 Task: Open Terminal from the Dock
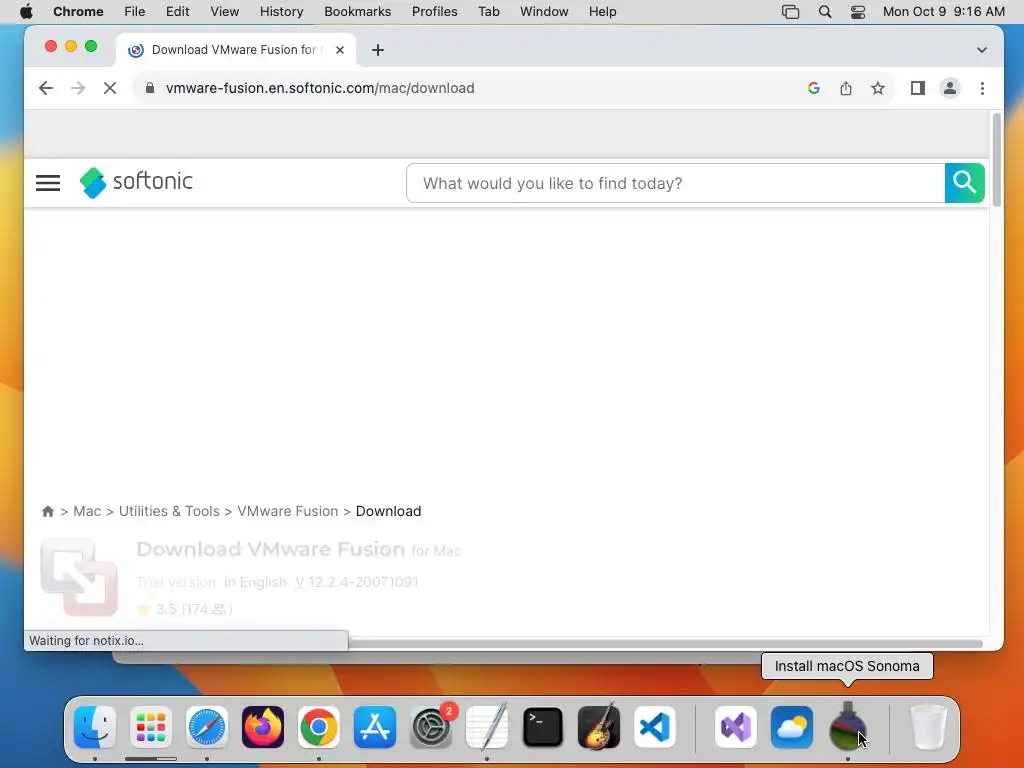click(x=543, y=727)
